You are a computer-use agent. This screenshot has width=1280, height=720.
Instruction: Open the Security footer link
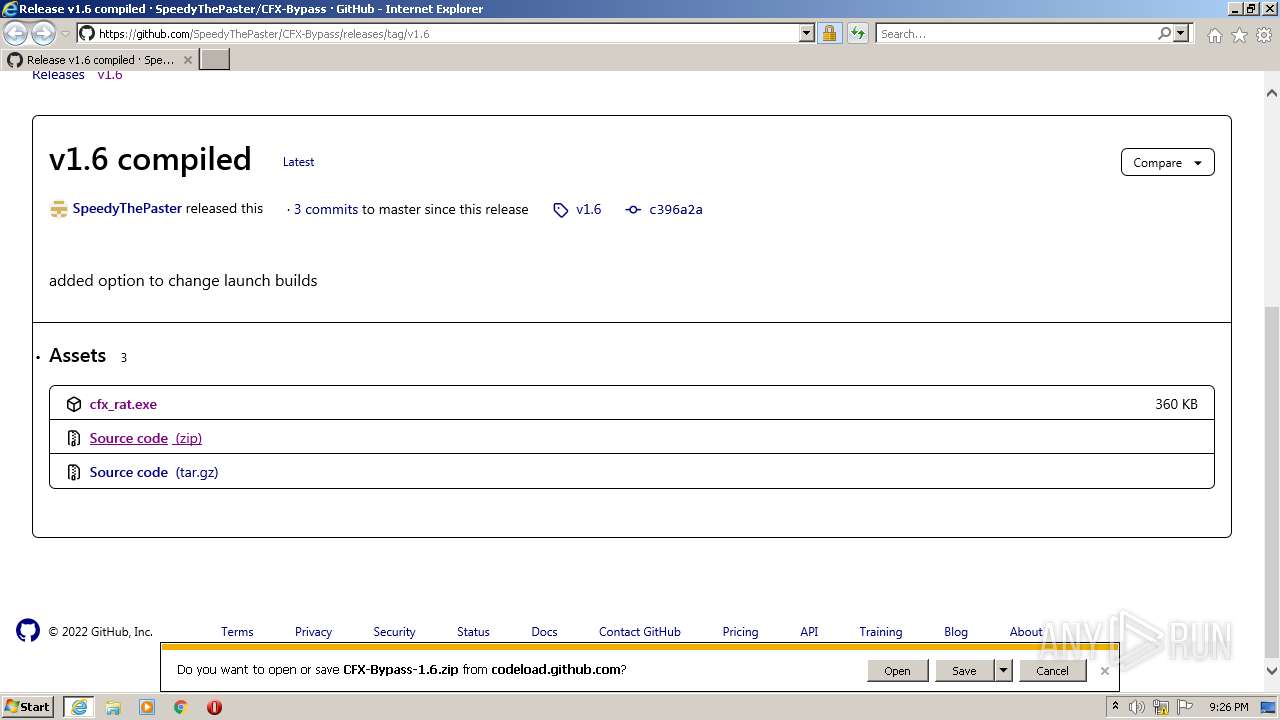click(x=394, y=632)
